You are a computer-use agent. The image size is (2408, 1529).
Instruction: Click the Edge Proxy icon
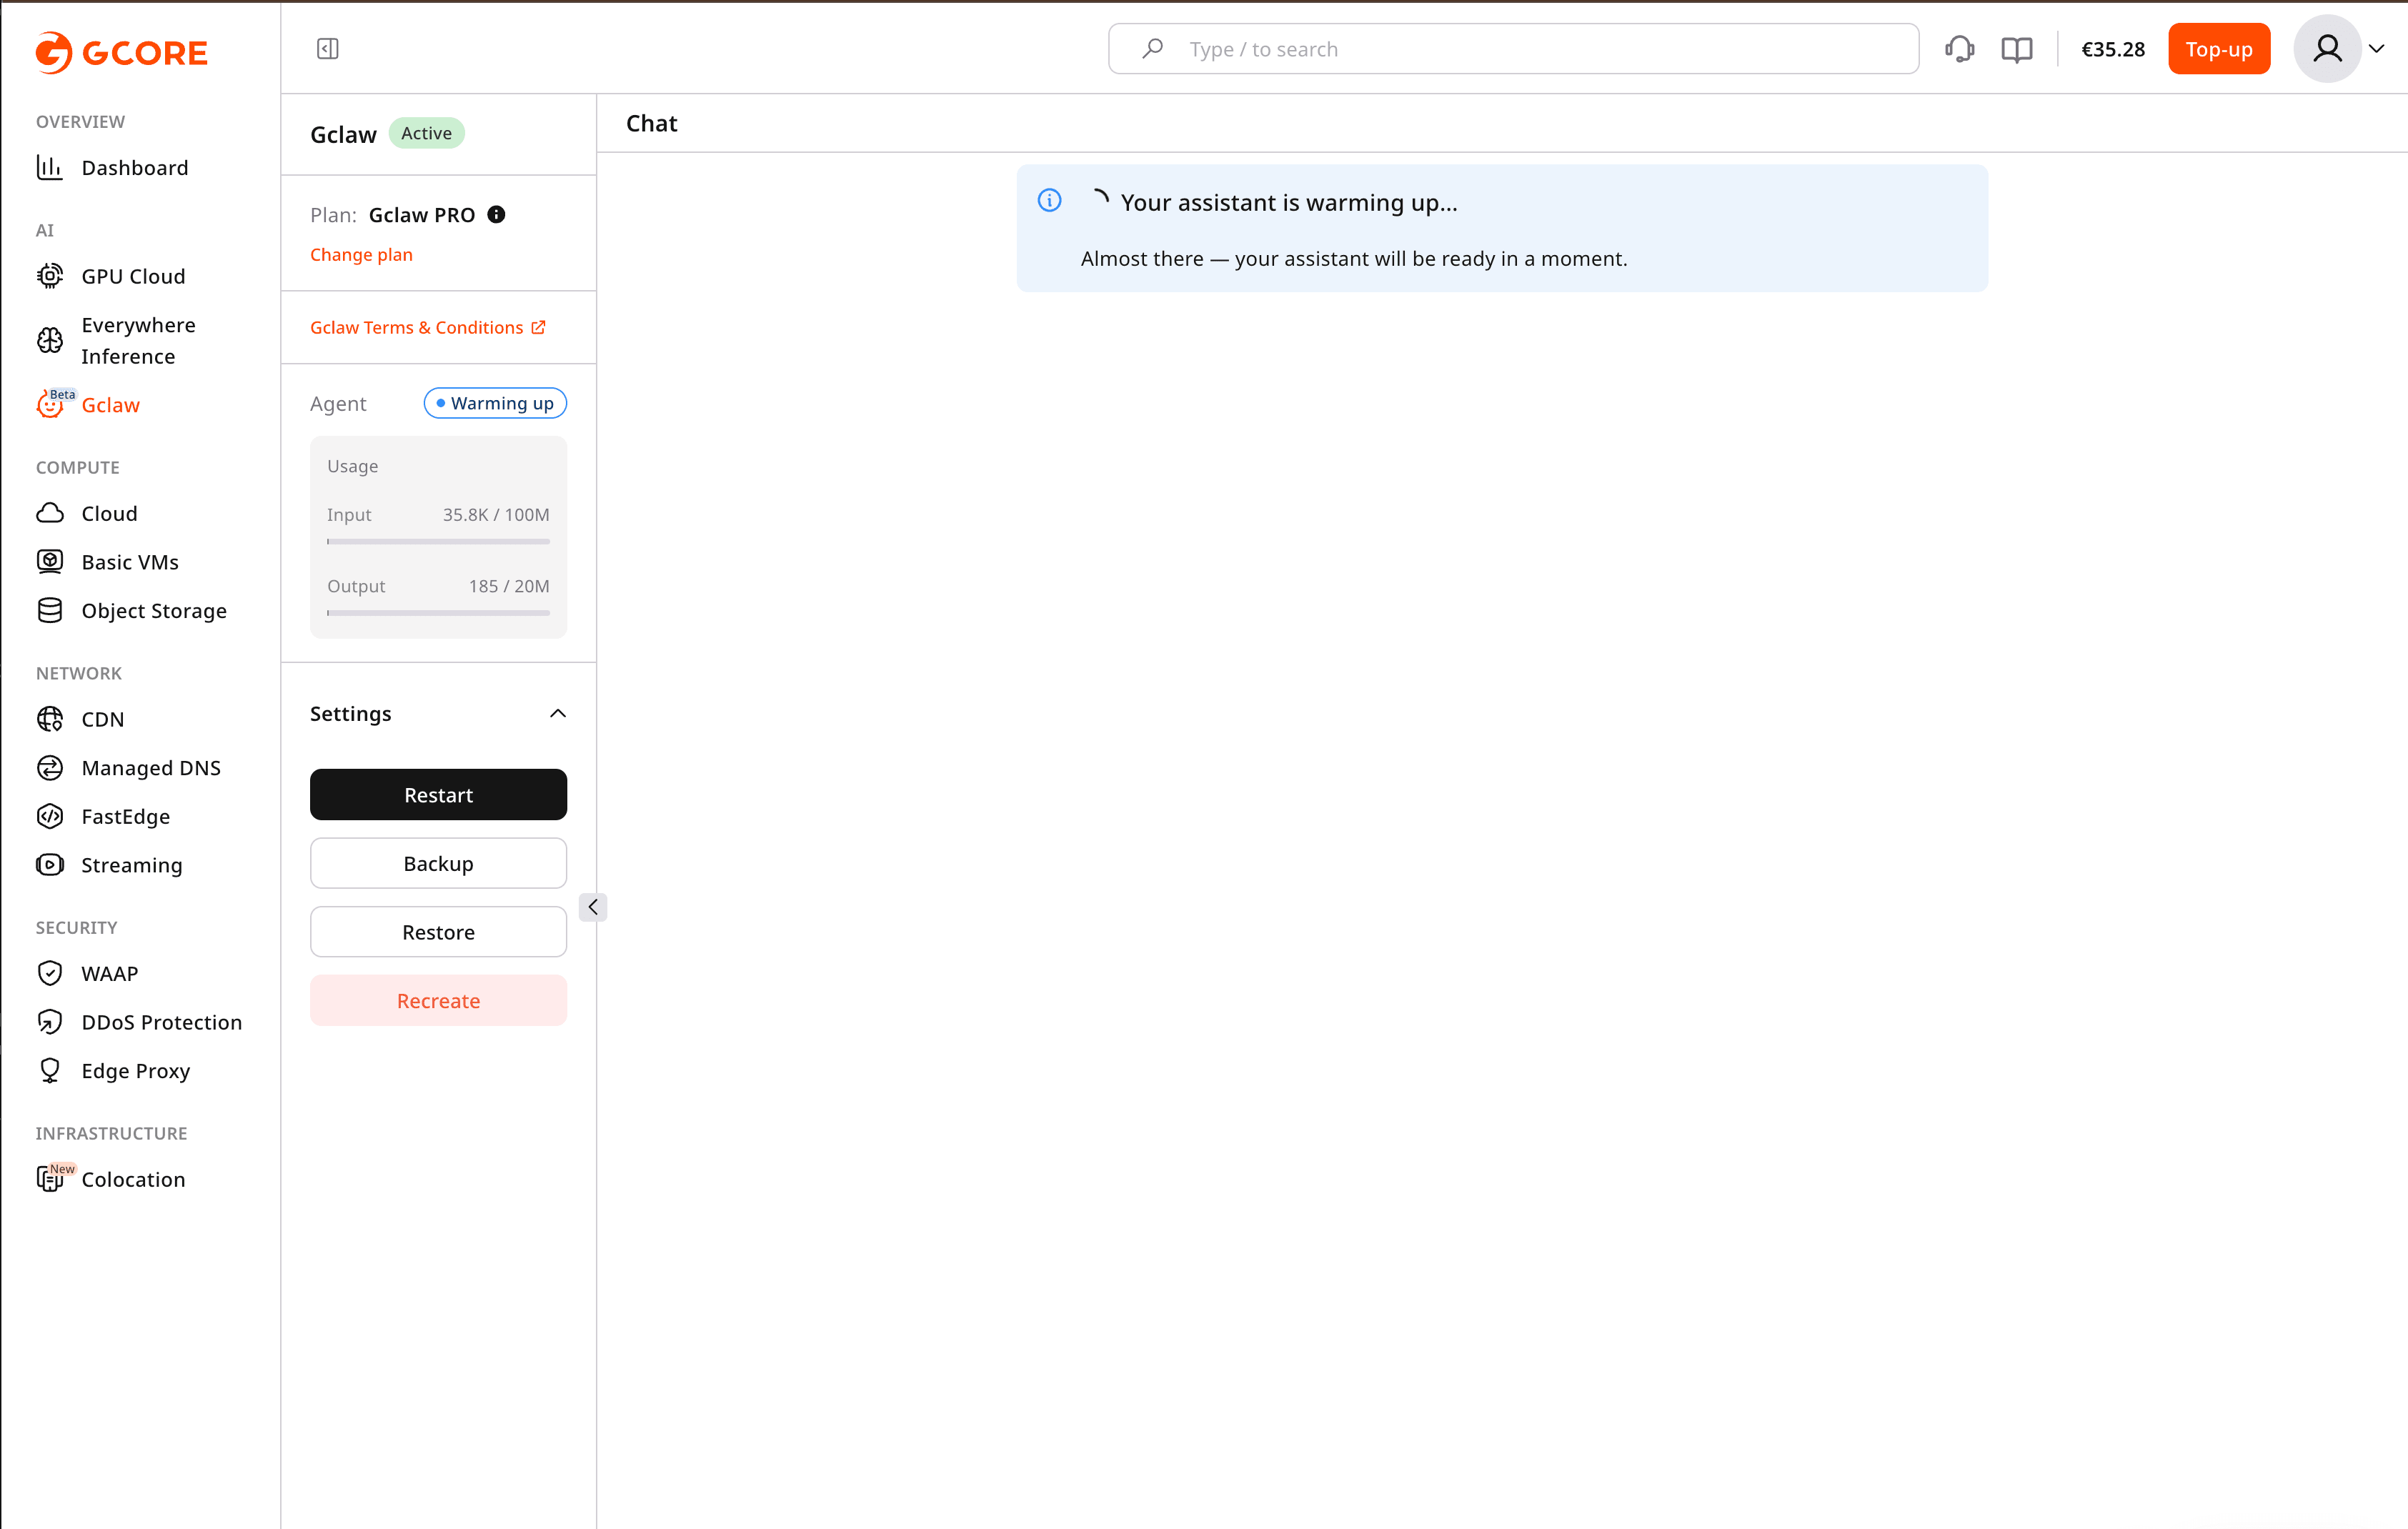click(x=50, y=1071)
